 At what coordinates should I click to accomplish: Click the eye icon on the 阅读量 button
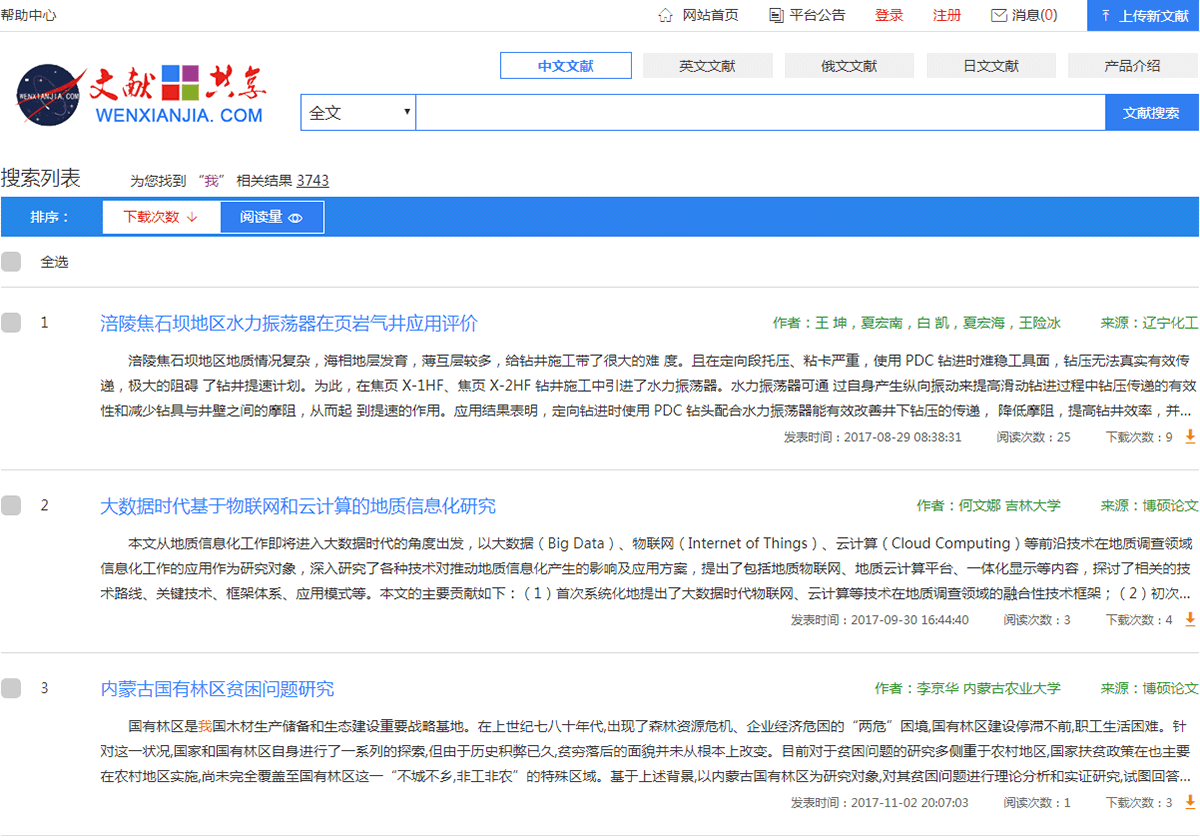[297, 216]
